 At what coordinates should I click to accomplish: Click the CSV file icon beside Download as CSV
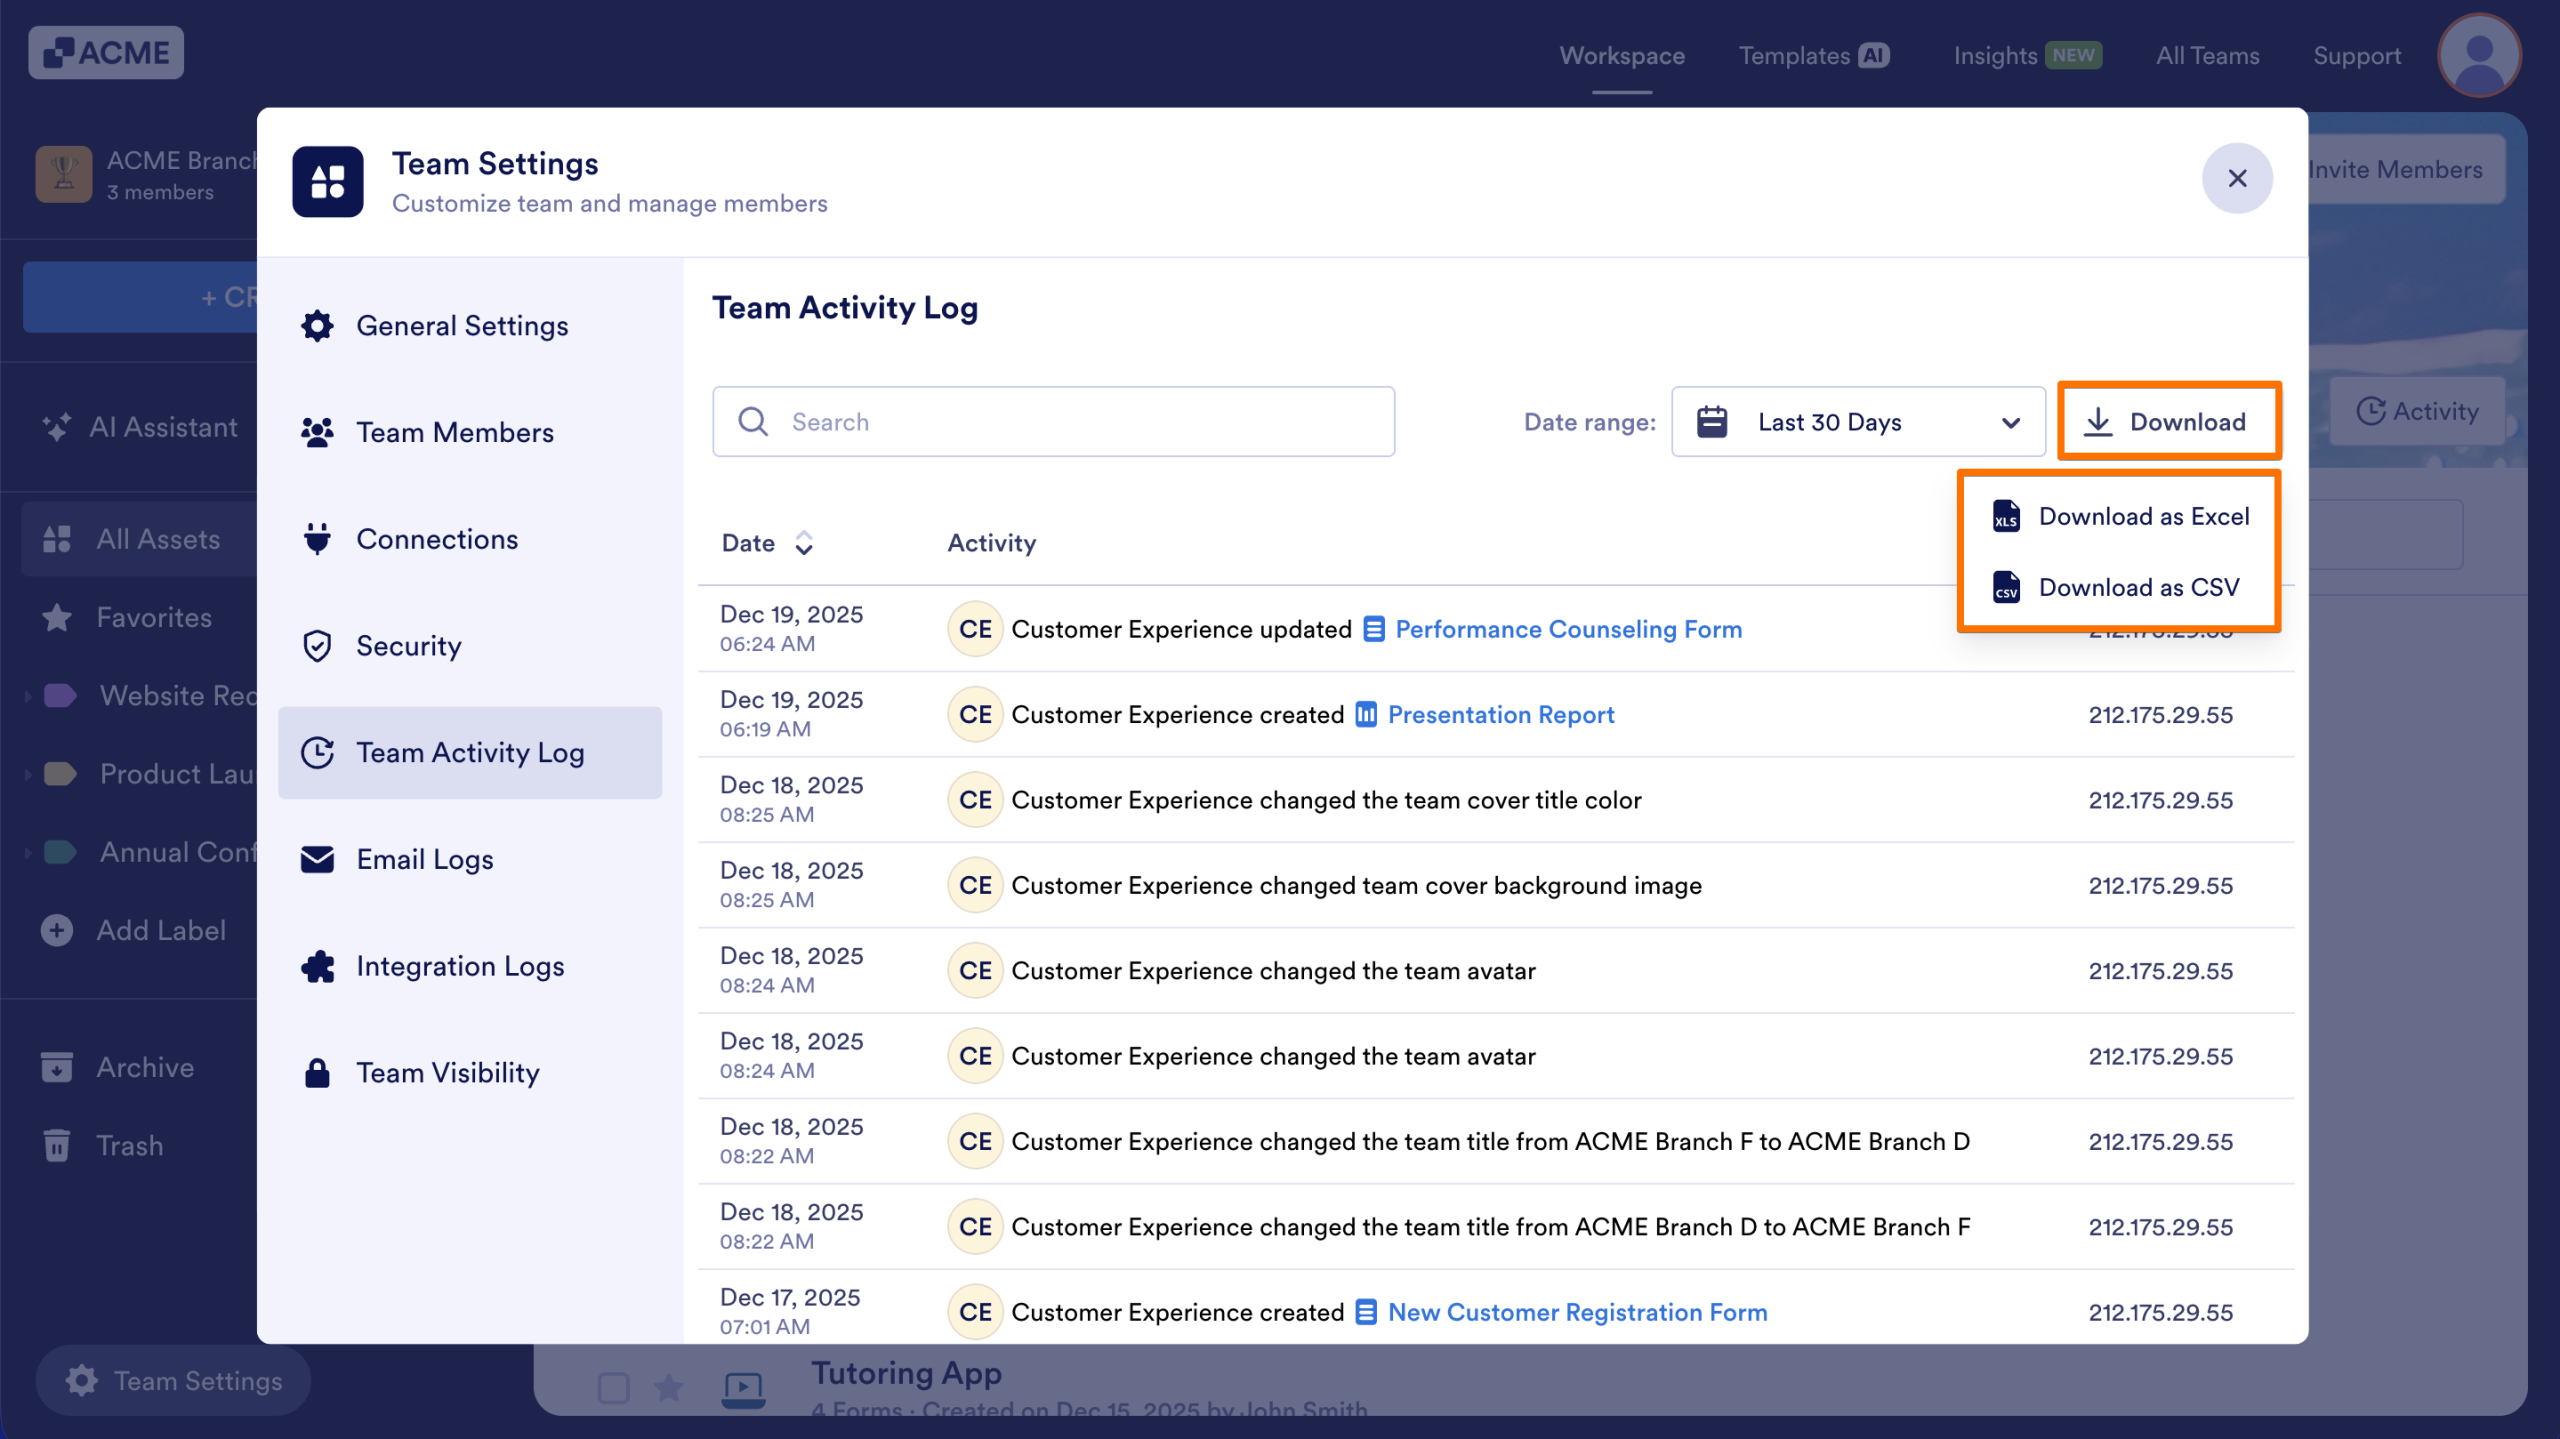(x=2005, y=587)
